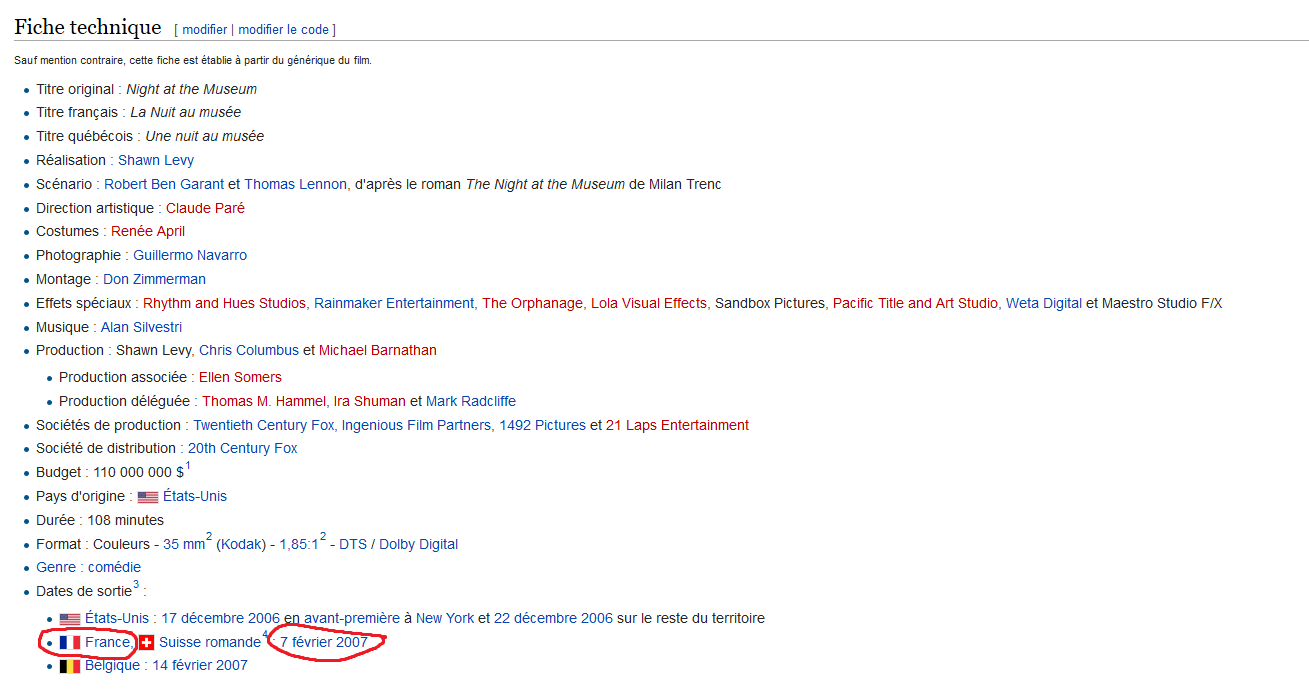Open the New York link
The height and width of the screenshot is (699, 1309).
445,618
